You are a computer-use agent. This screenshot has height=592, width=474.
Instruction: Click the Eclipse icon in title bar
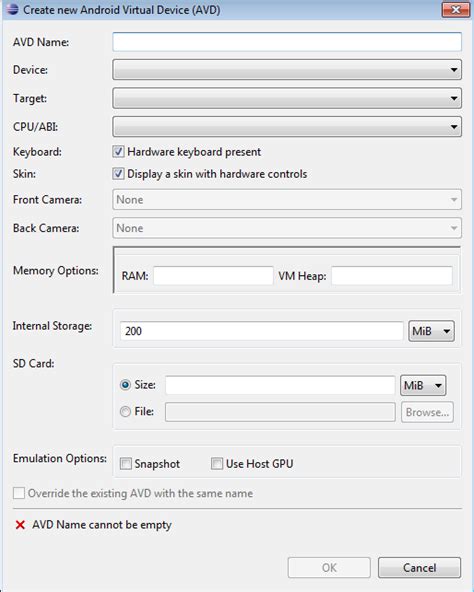pos(12,9)
